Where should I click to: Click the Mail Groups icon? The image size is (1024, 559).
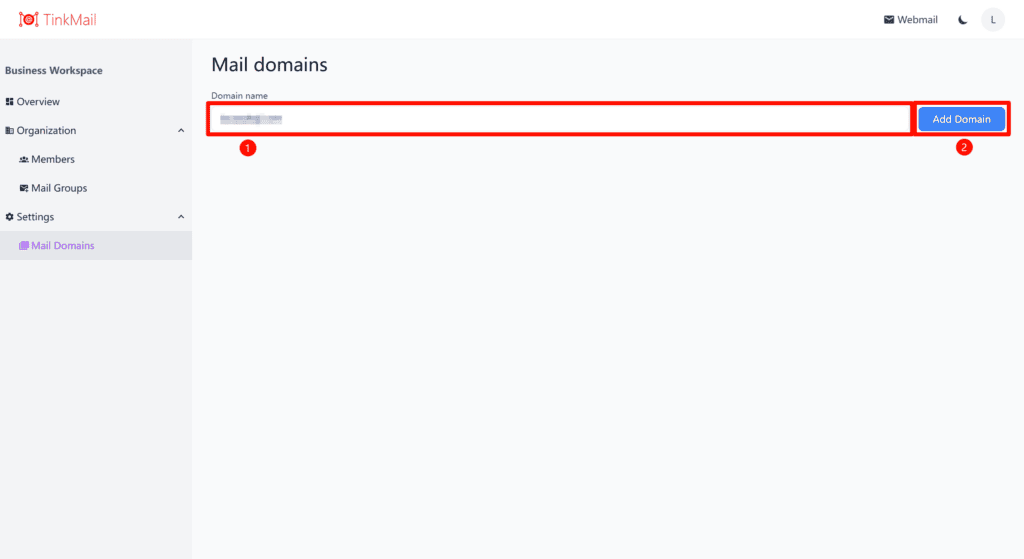tap(24, 188)
